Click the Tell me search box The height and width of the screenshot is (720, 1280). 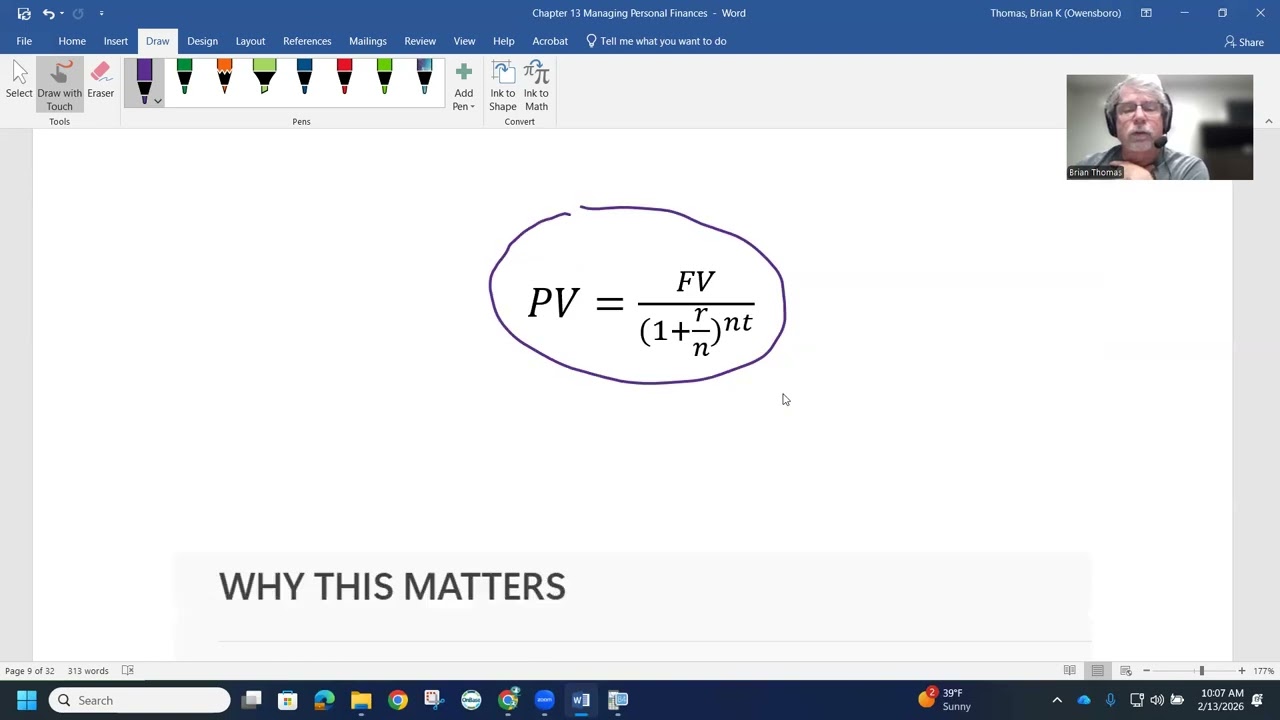656,41
